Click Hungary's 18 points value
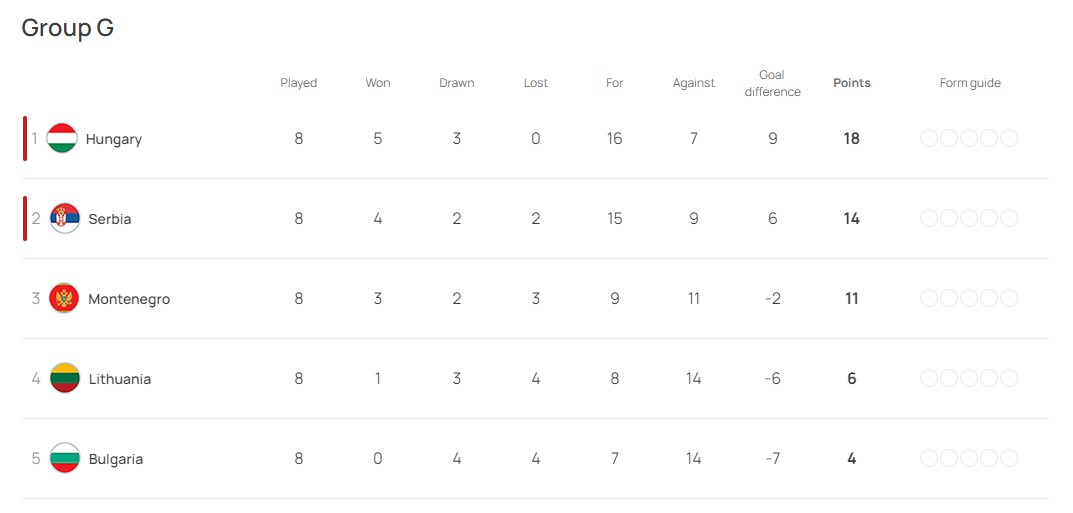This screenshot has width=1073, height=513. [852, 139]
